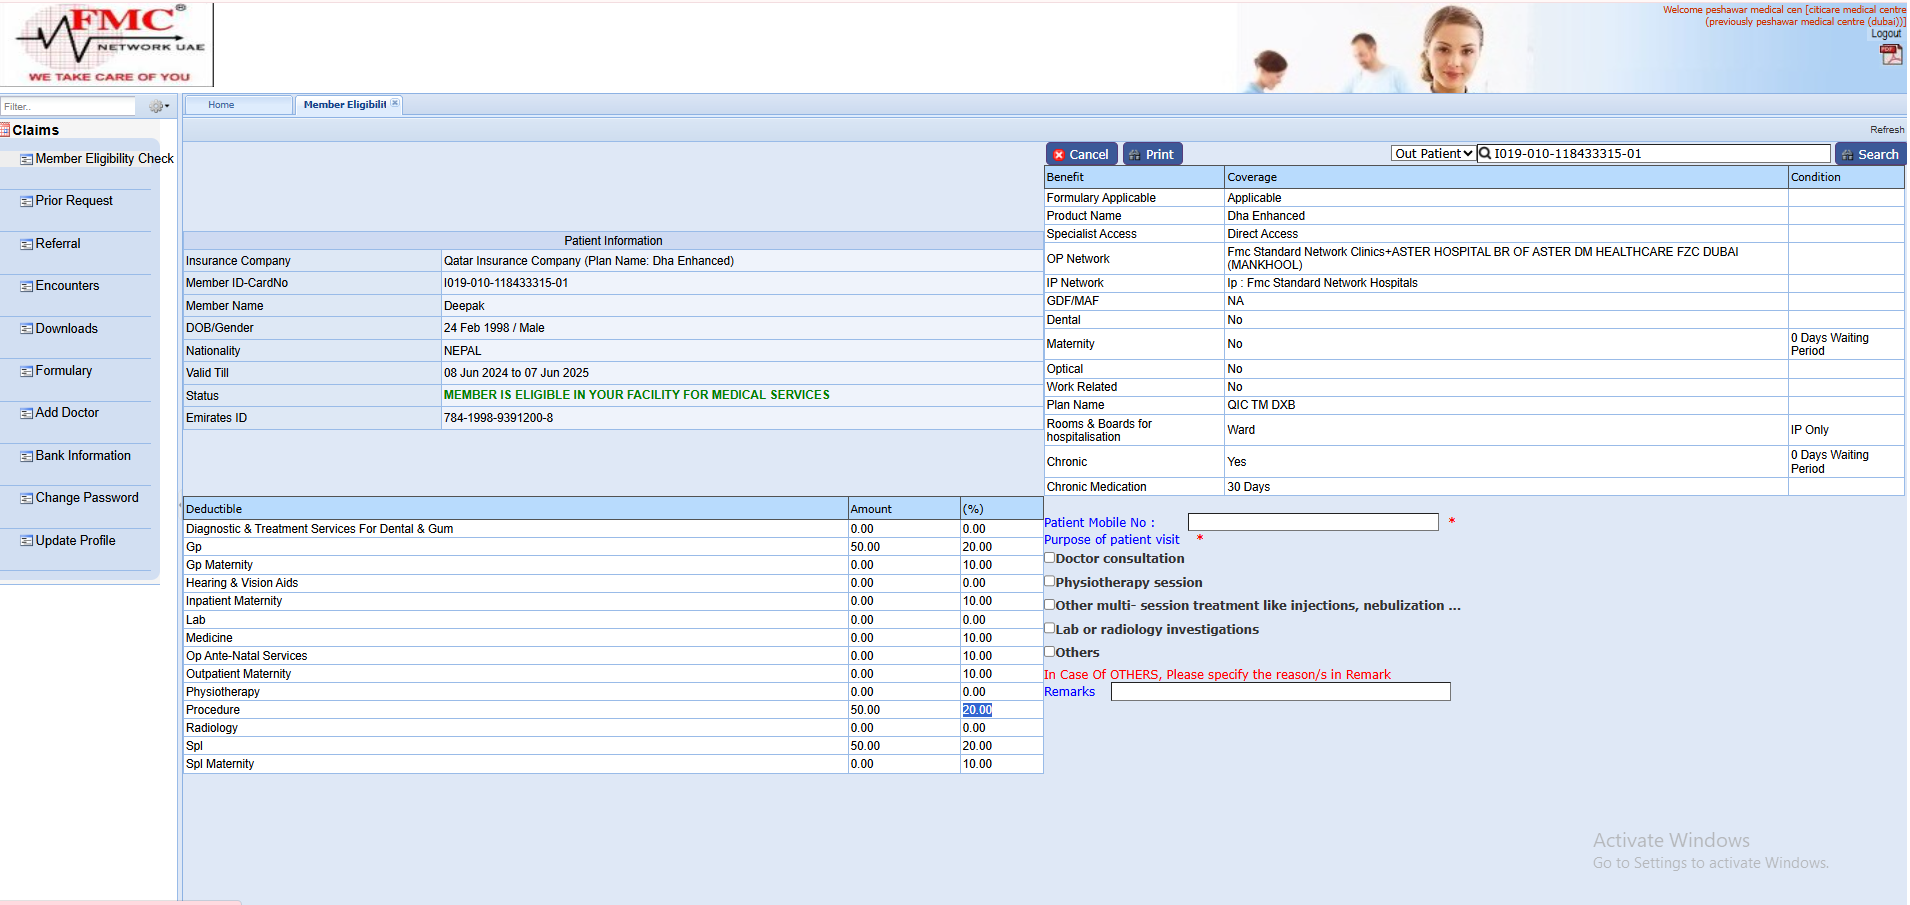Open Referral from the Claims menu
This screenshot has height=905, width=1910.
tap(58, 244)
